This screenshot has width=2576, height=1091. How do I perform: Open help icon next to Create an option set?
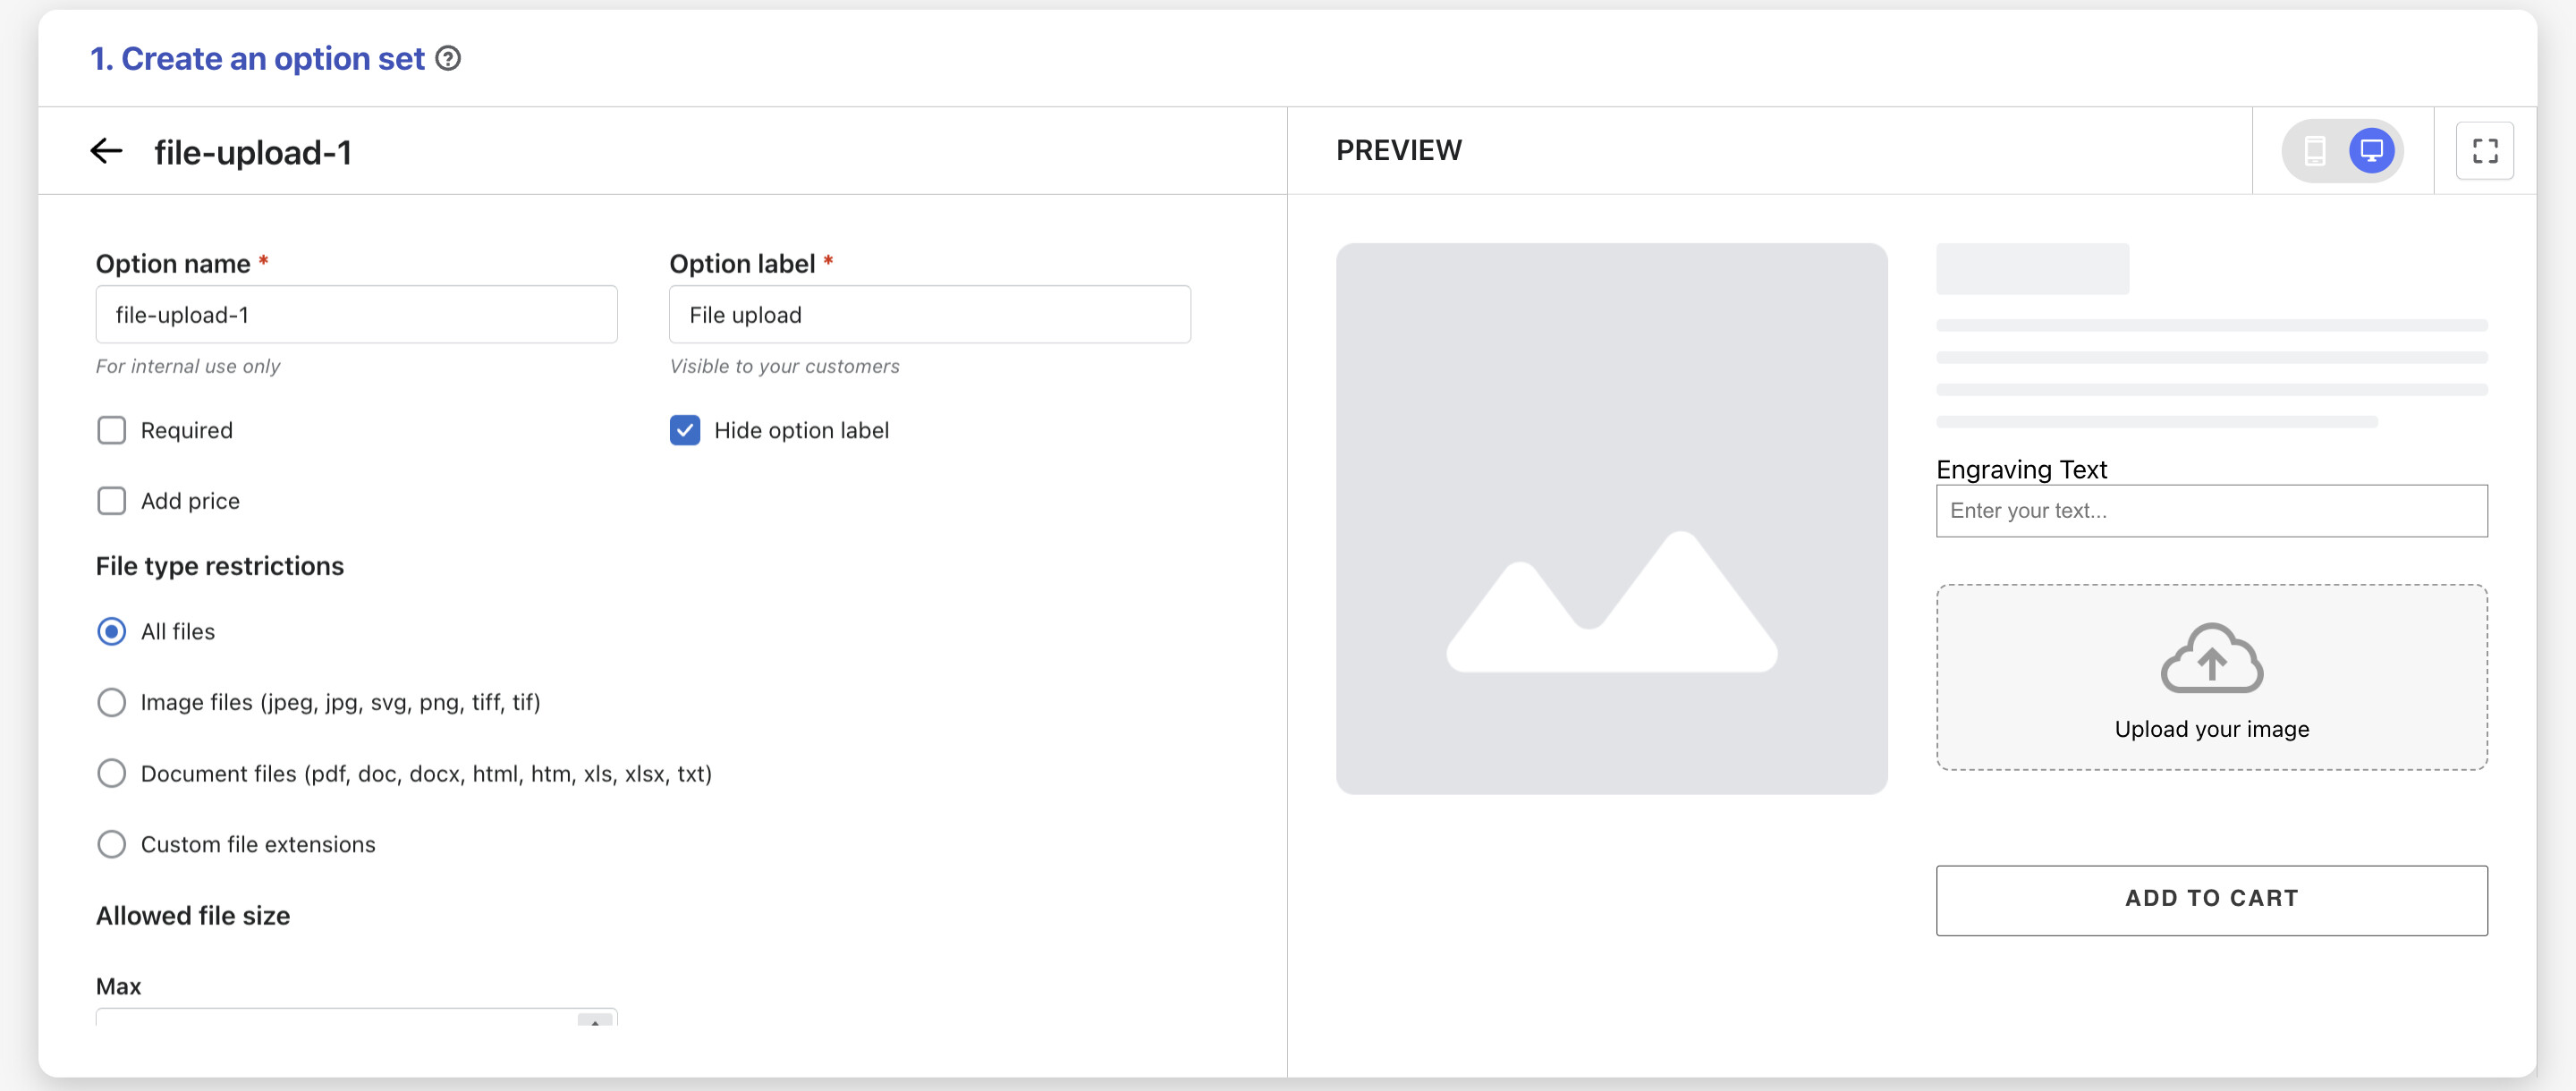click(449, 59)
